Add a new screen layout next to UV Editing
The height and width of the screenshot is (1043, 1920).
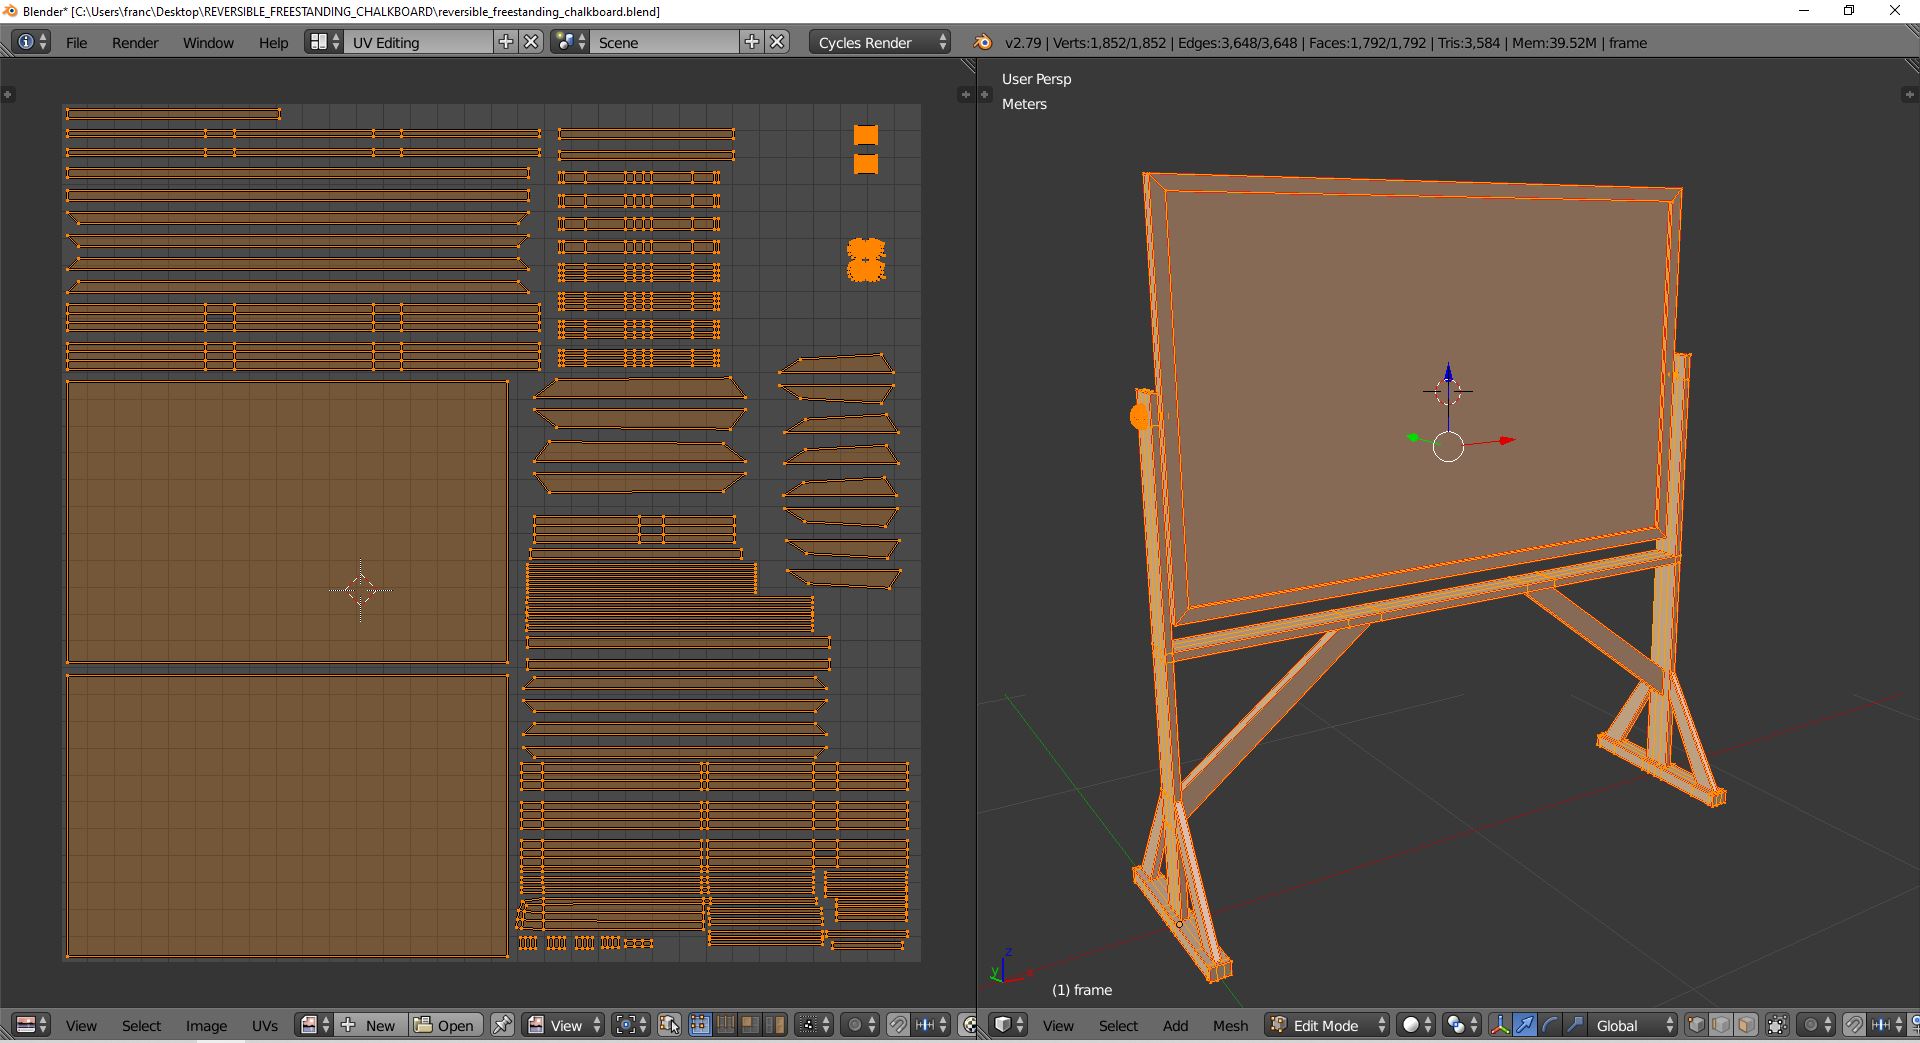tap(506, 42)
